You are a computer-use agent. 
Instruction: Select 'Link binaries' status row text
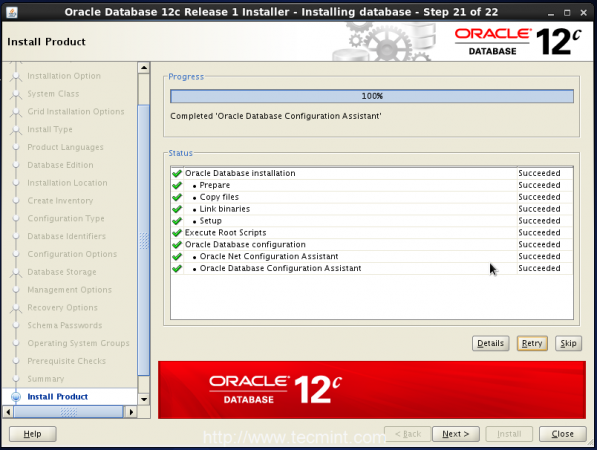click(x=225, y=209)
